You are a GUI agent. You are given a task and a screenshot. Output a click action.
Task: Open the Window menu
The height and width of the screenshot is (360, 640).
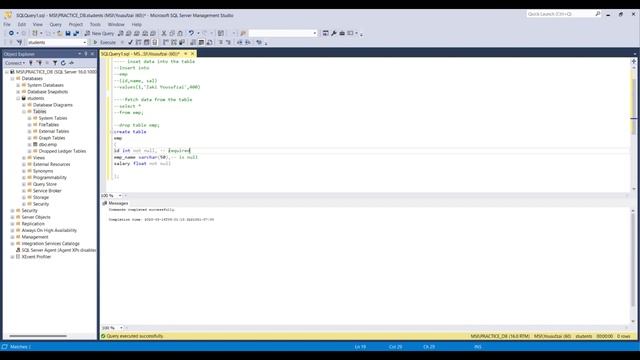116,24
